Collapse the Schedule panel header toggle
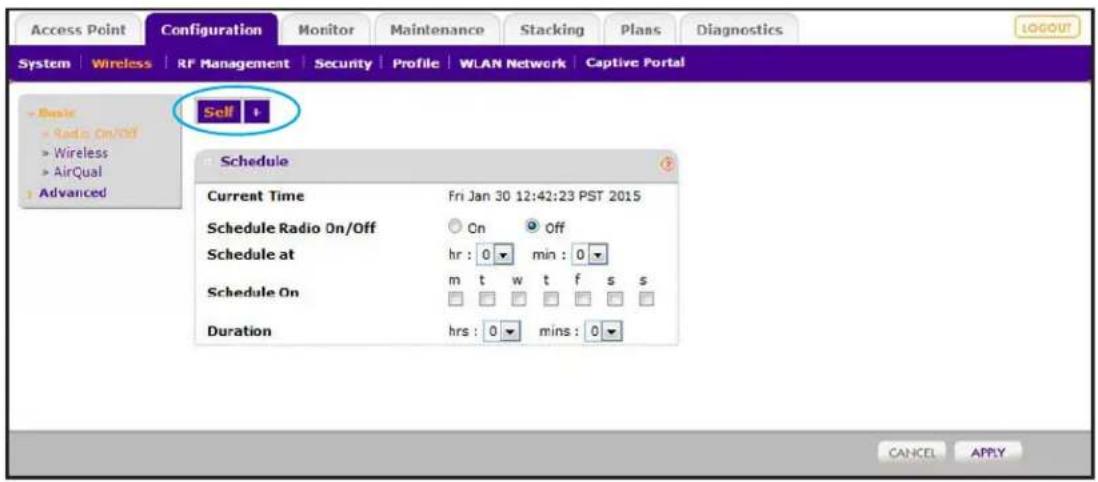The image size is (1098, 482). click(209, 162)
